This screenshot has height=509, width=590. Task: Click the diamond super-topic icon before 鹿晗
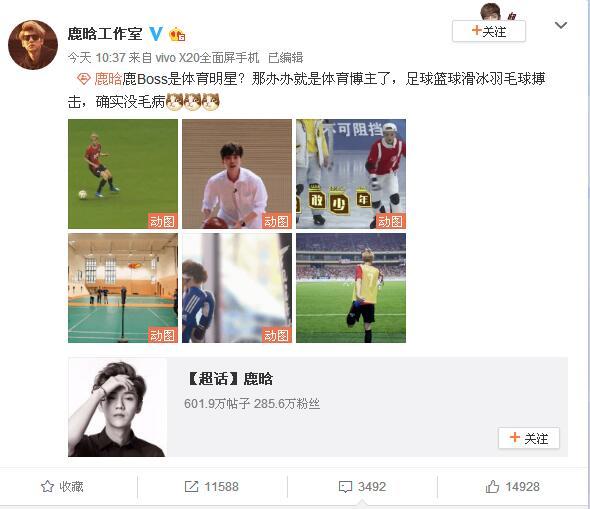coord(84,79)
